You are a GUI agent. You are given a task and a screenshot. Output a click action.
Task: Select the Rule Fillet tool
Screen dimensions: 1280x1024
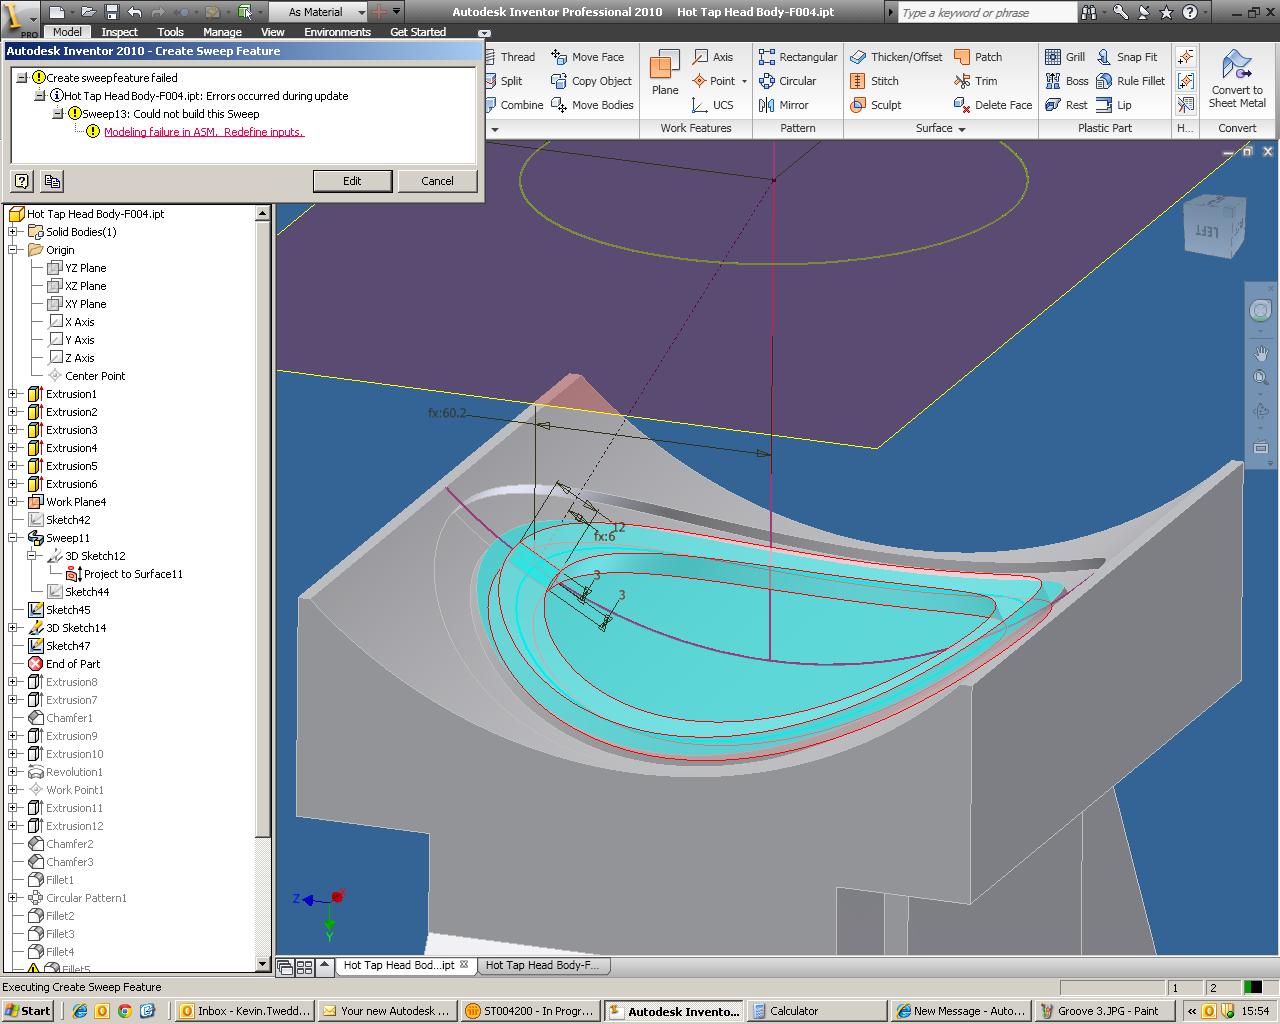point(1131,81)
